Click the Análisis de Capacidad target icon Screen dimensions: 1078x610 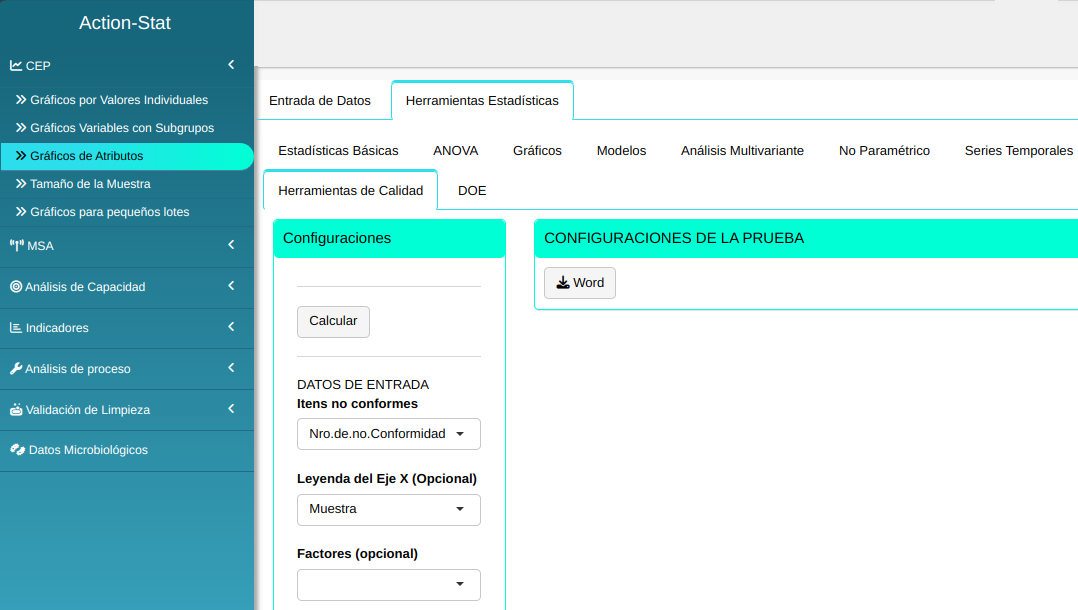click(x=16, y=287)
